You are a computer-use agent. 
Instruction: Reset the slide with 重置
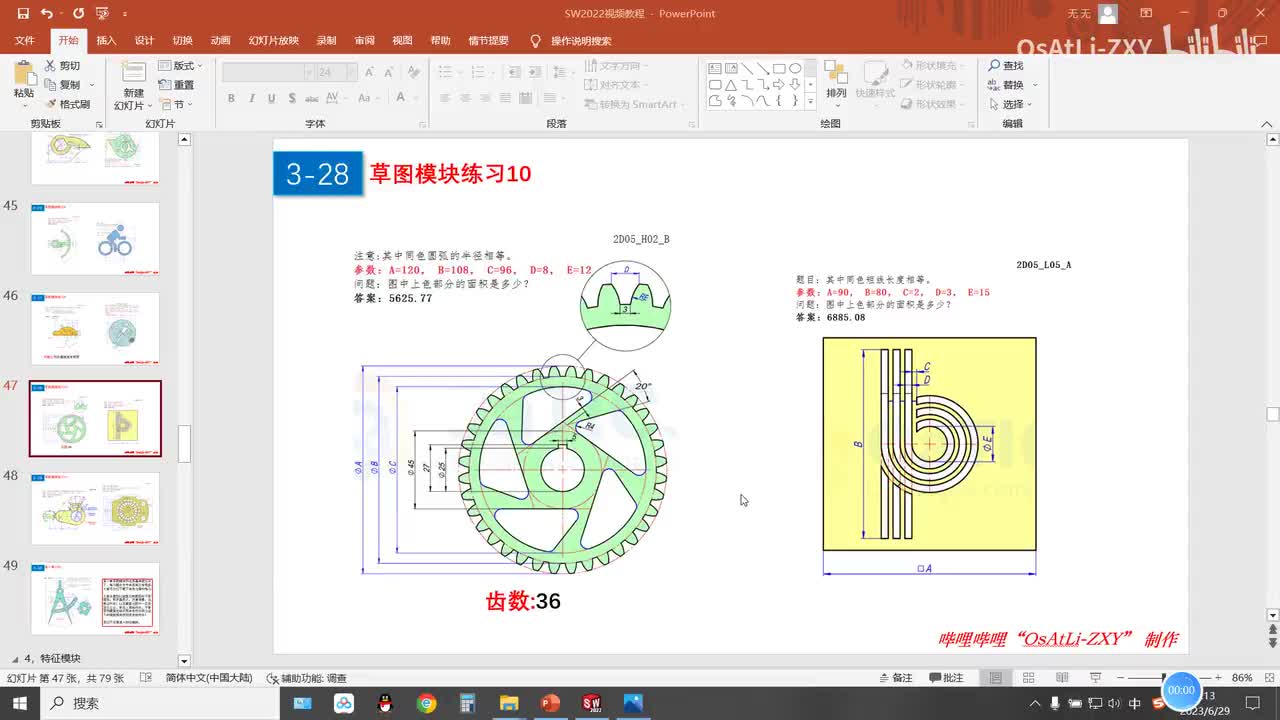point(176,85)
